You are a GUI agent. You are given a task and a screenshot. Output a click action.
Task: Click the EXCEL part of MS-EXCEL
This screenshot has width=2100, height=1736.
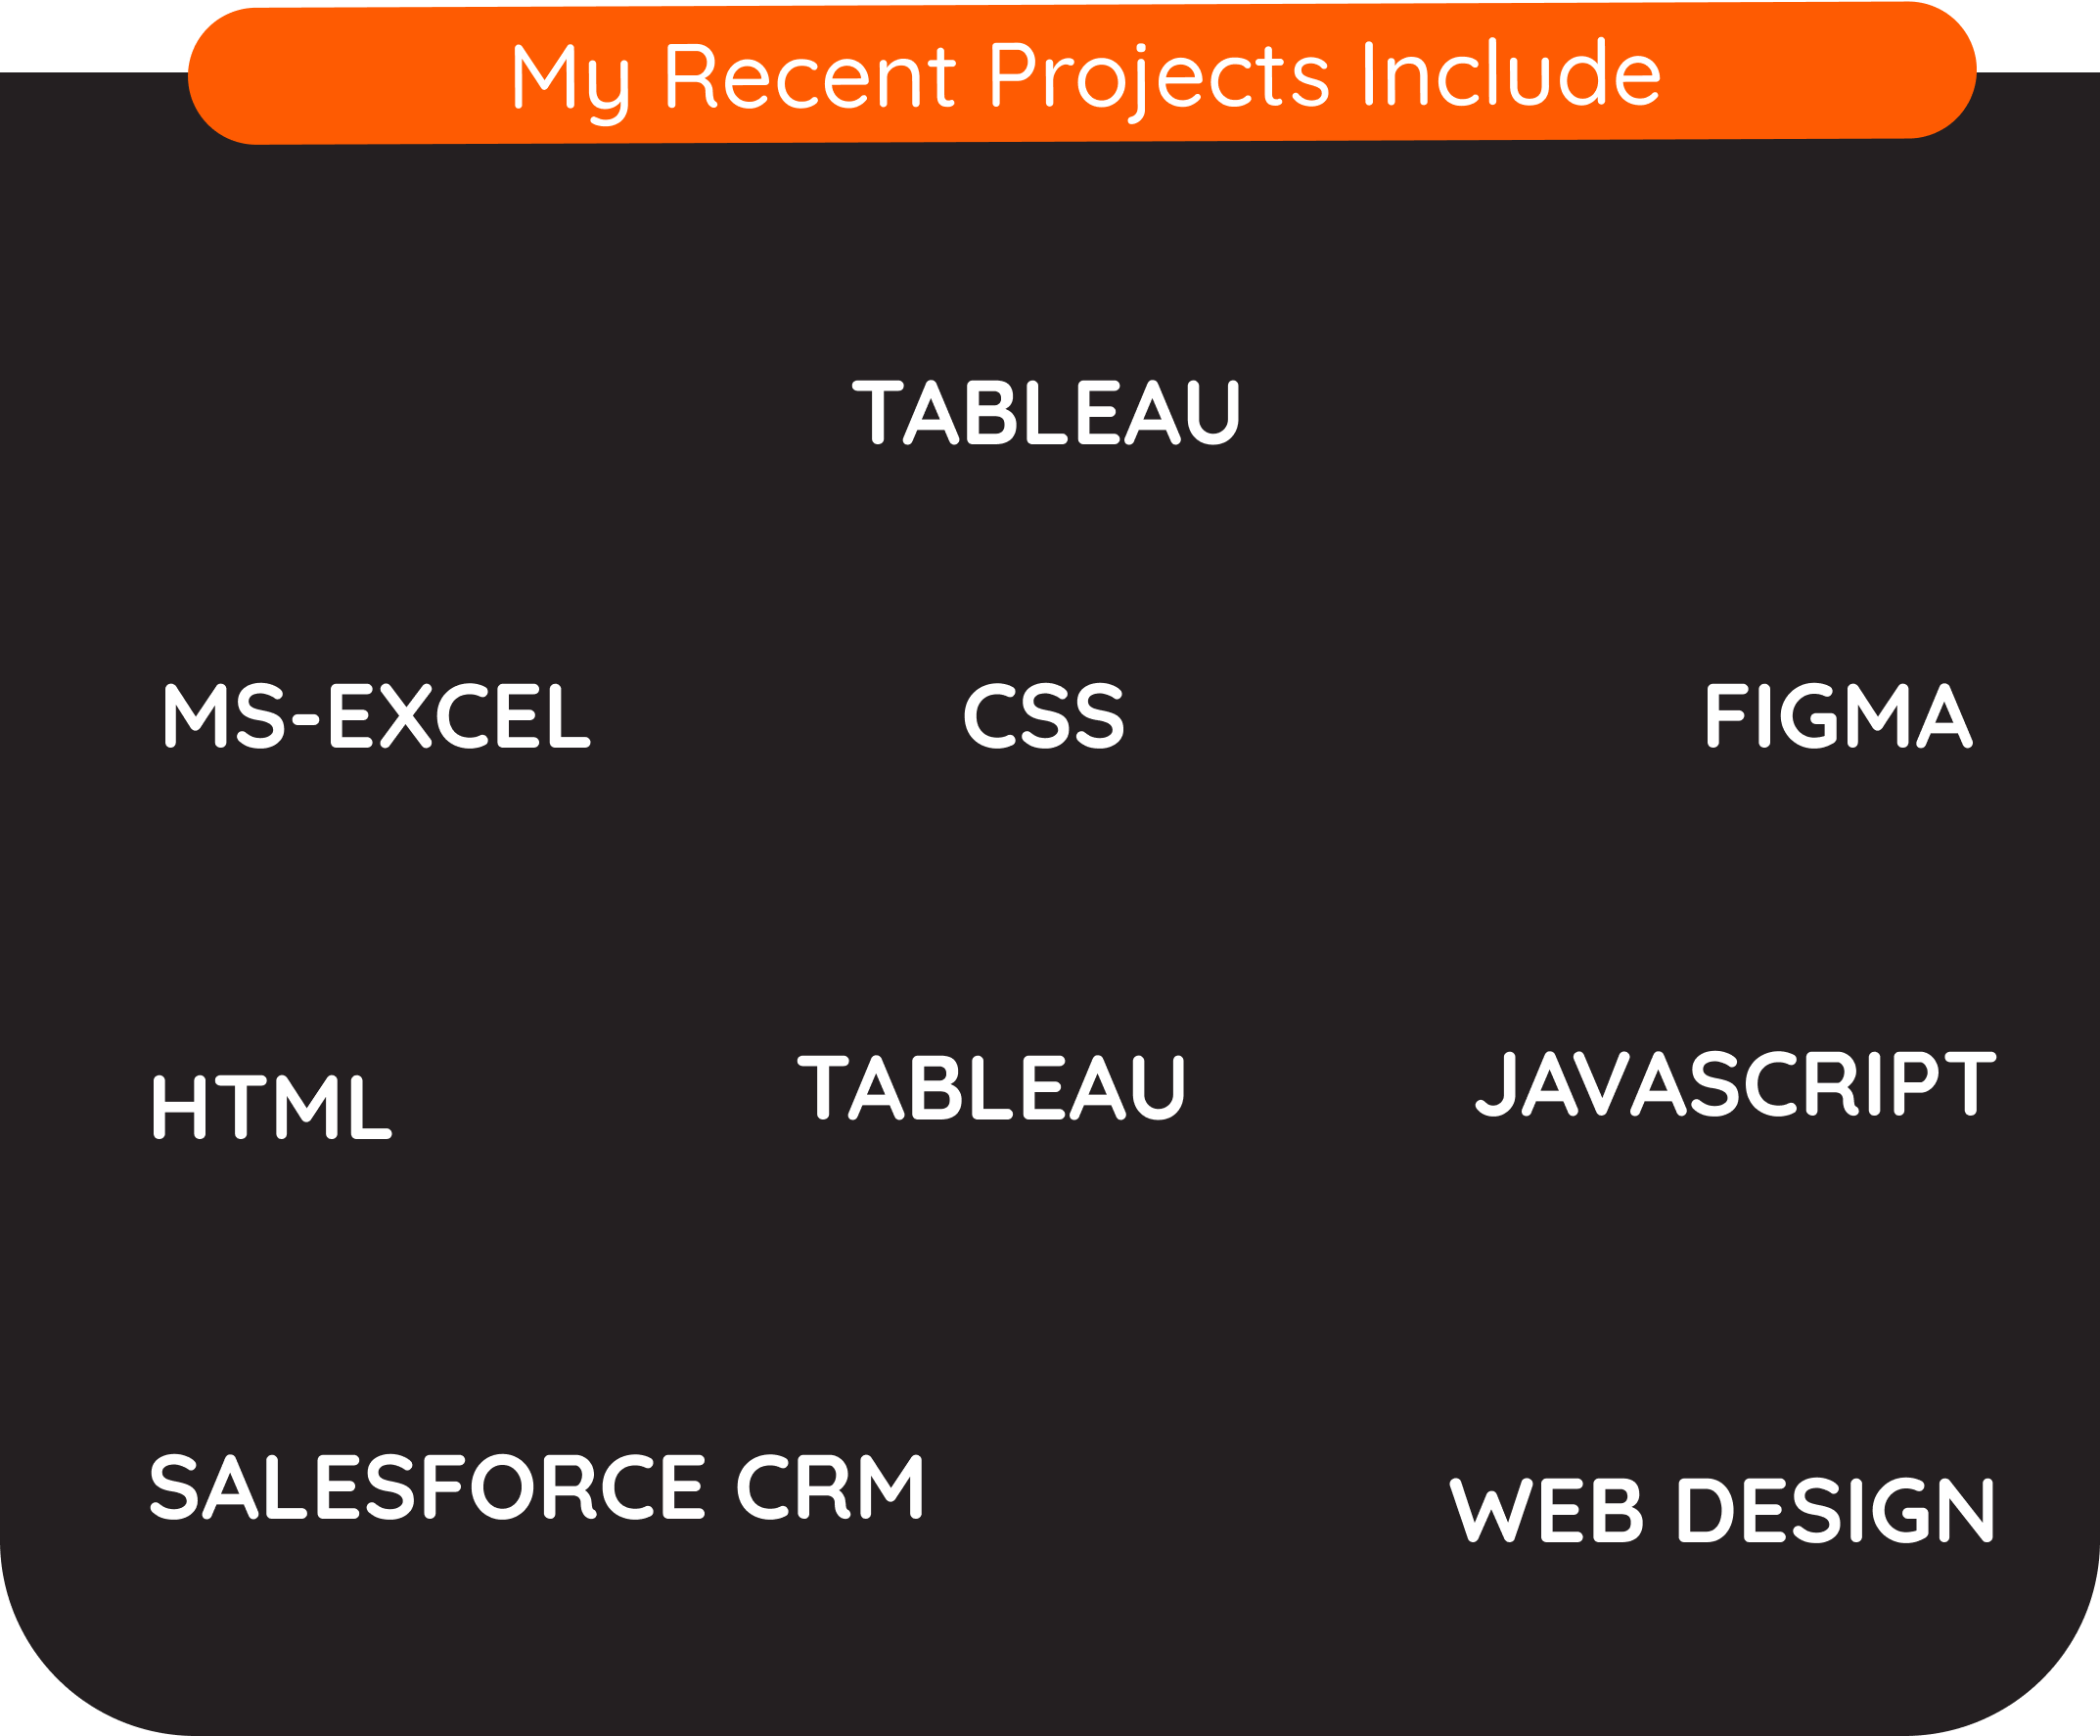pos(460,716)
